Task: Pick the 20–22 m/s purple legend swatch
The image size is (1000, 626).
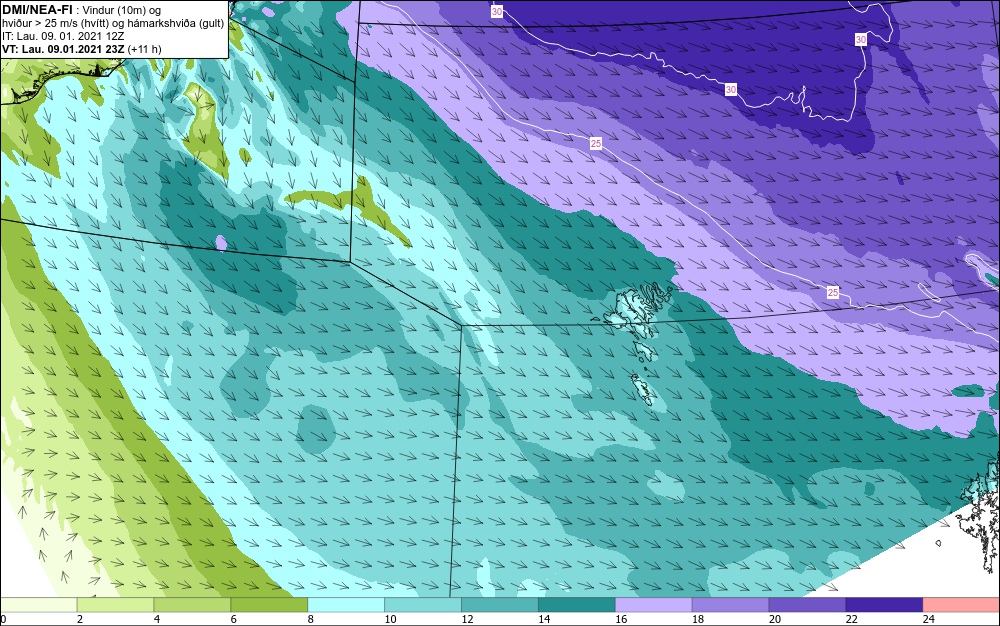Action: click(x=807, y=605)
